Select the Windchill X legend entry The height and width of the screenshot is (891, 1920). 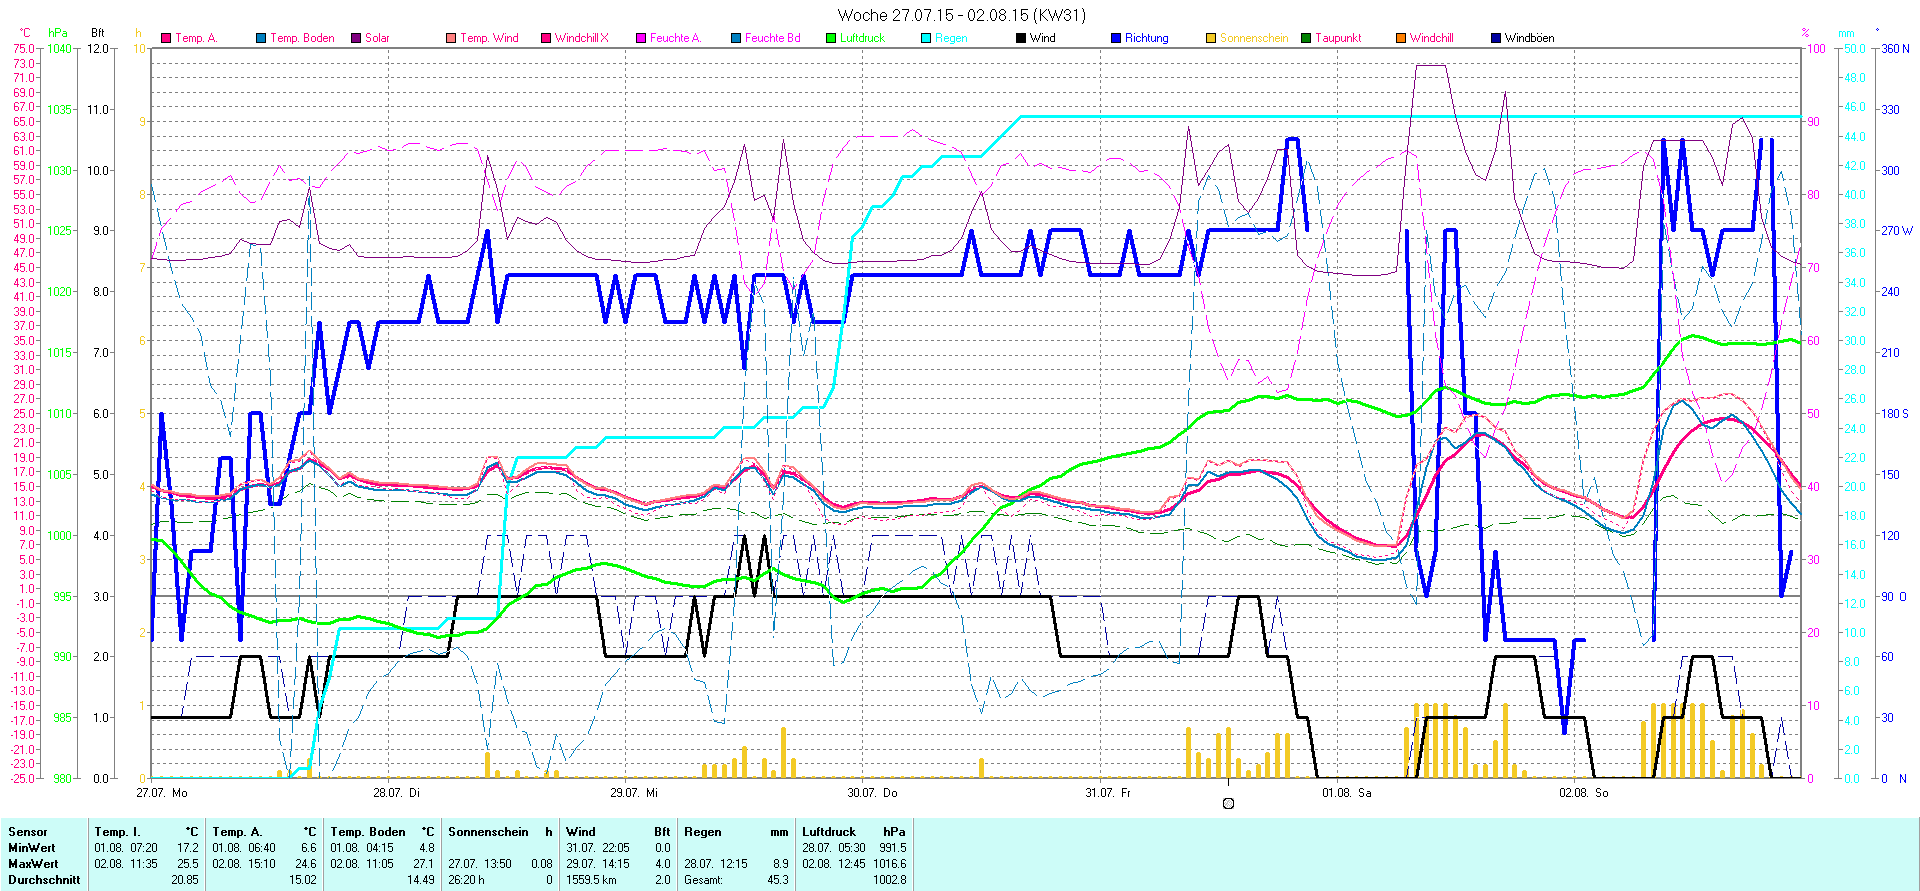tap(581, 38)
